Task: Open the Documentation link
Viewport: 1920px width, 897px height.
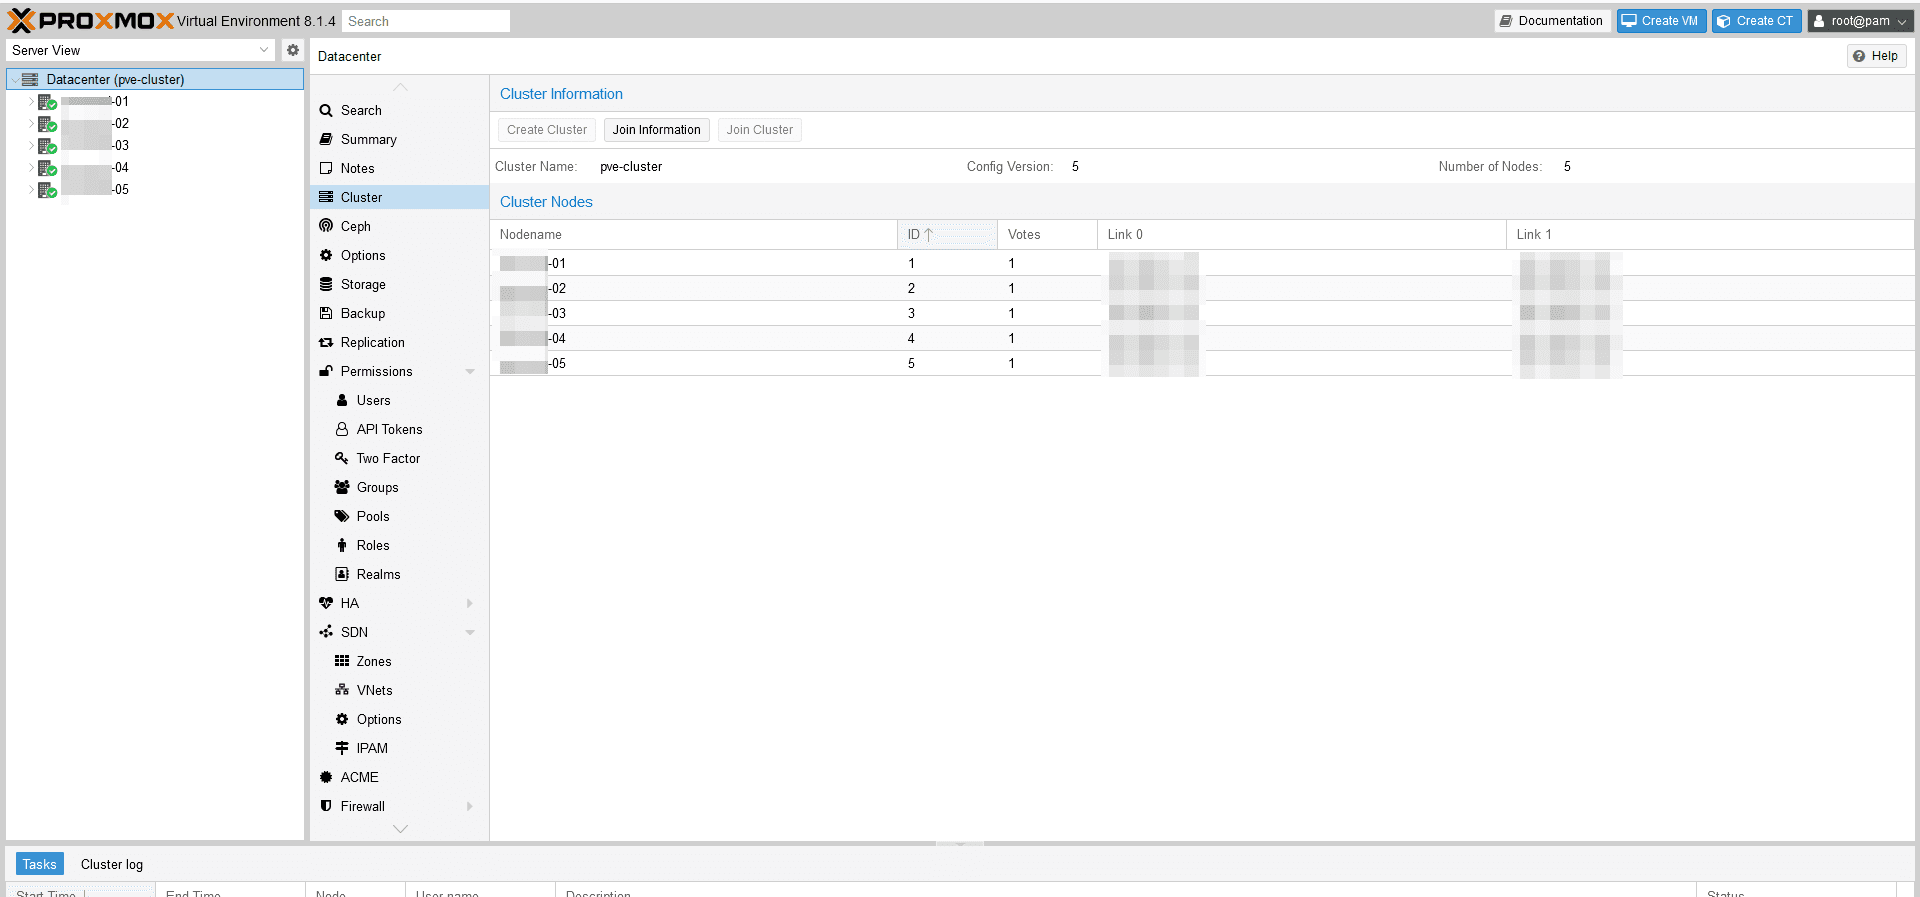Action: pyautogui.click(x=1552, y=21)
